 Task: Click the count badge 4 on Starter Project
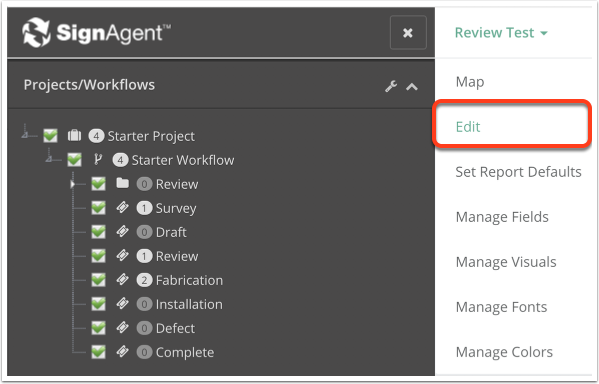point(96,136)
